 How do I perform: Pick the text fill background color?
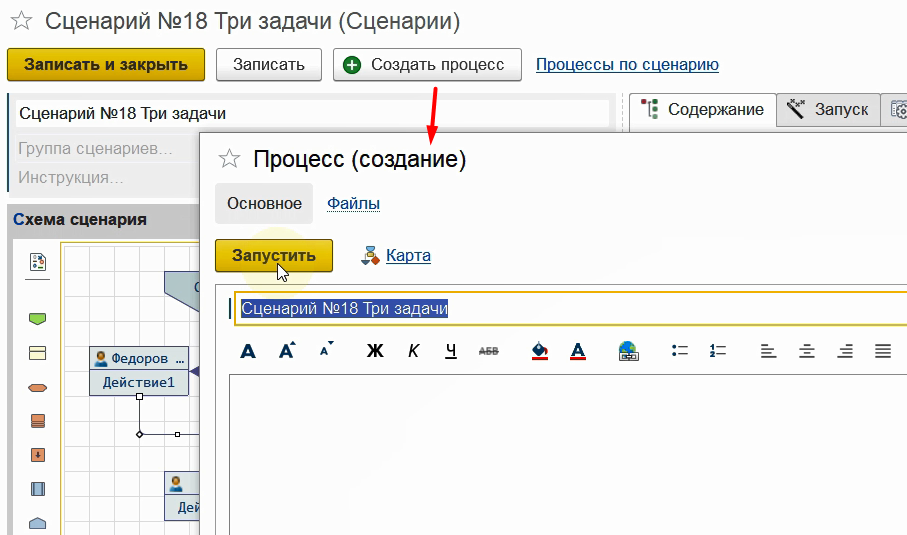[x=539, y=351]
